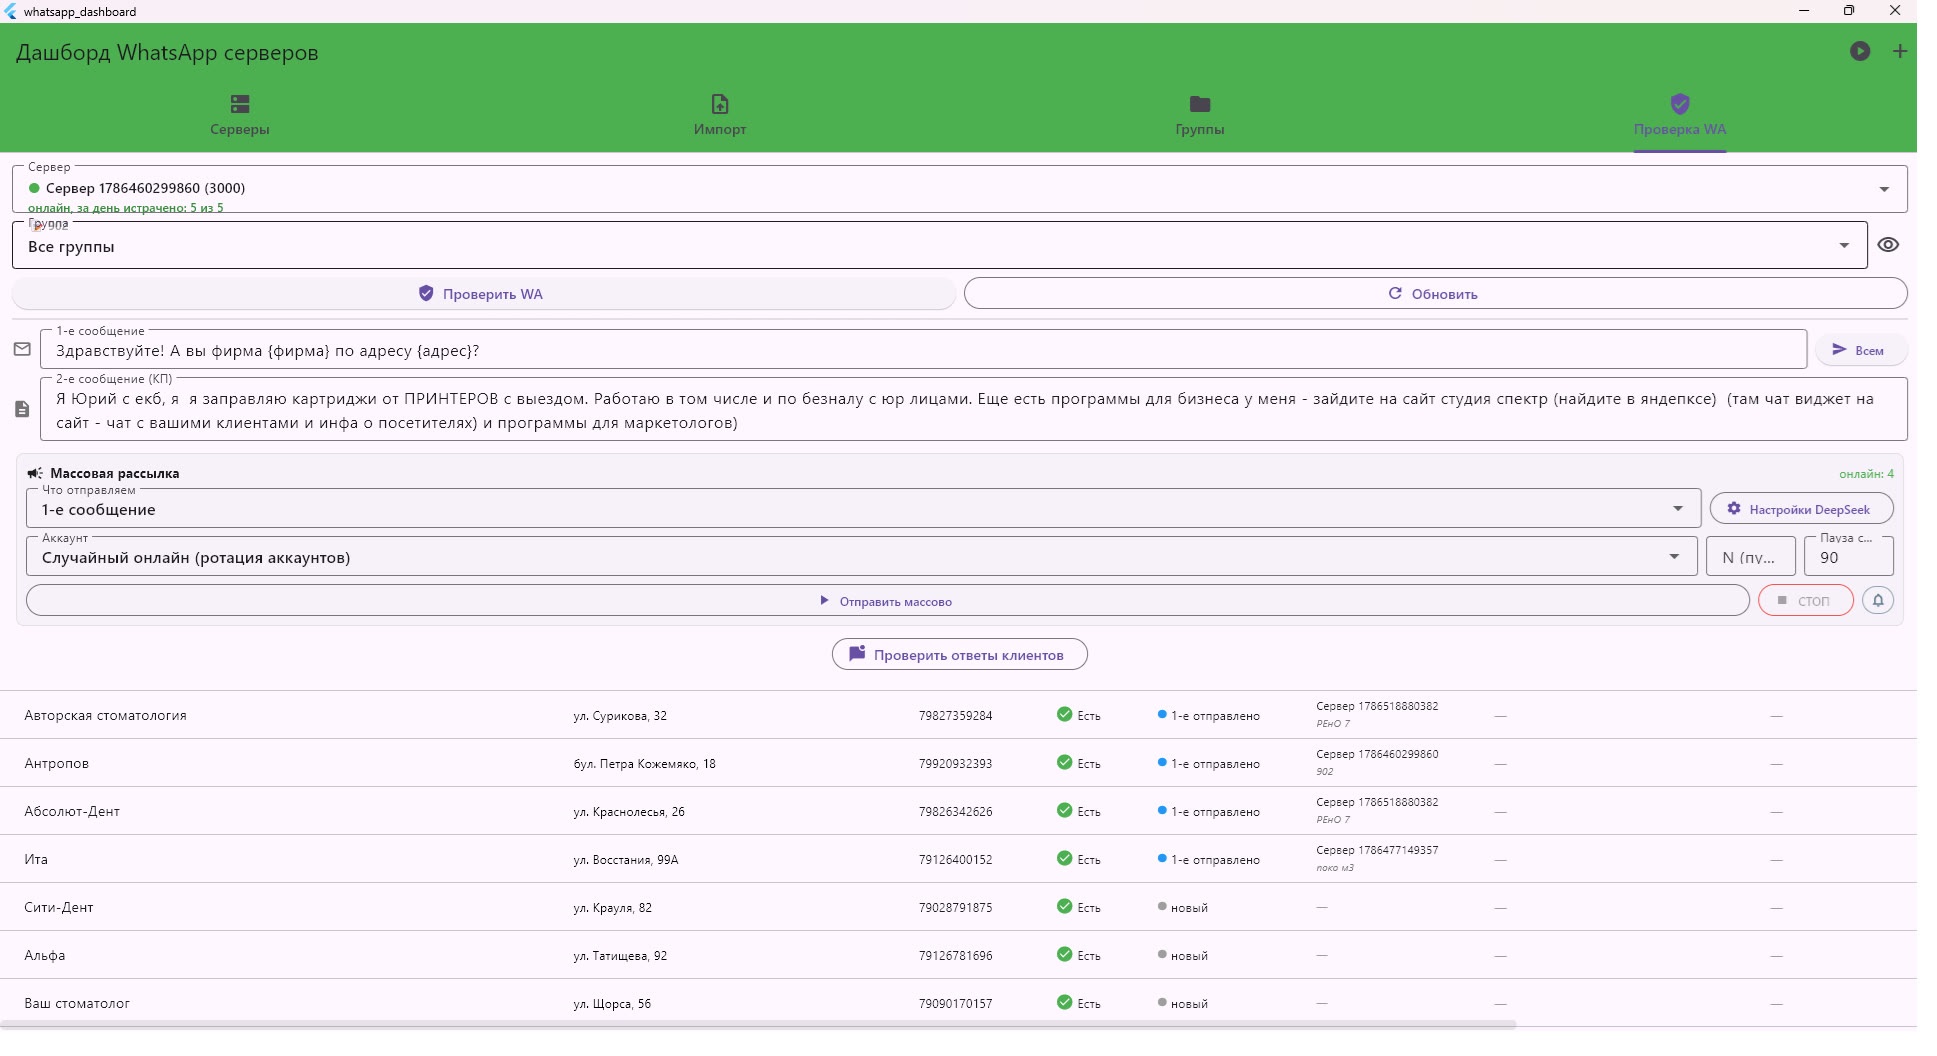Viewport: 1937px width, 1056px height.
Task: Open the Что отправляем dropdown
Action: pos(863,509)
